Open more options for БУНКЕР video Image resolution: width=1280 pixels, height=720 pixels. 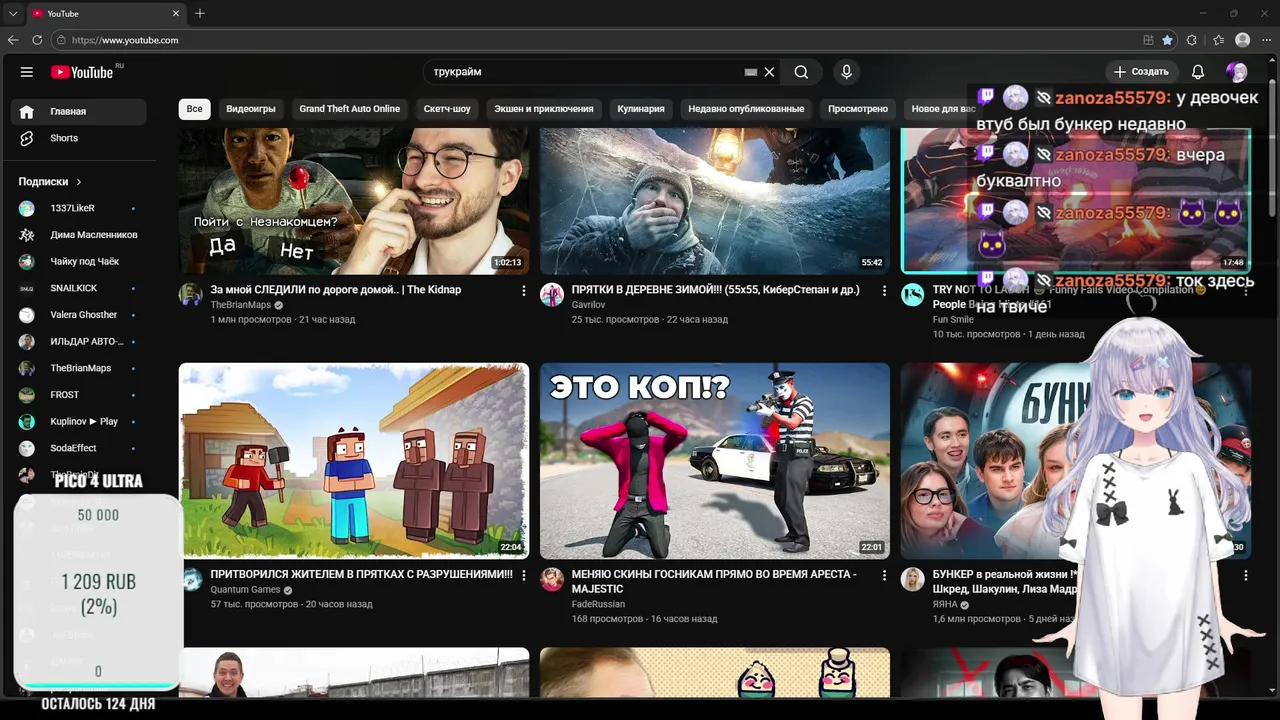coord(1246,576)
